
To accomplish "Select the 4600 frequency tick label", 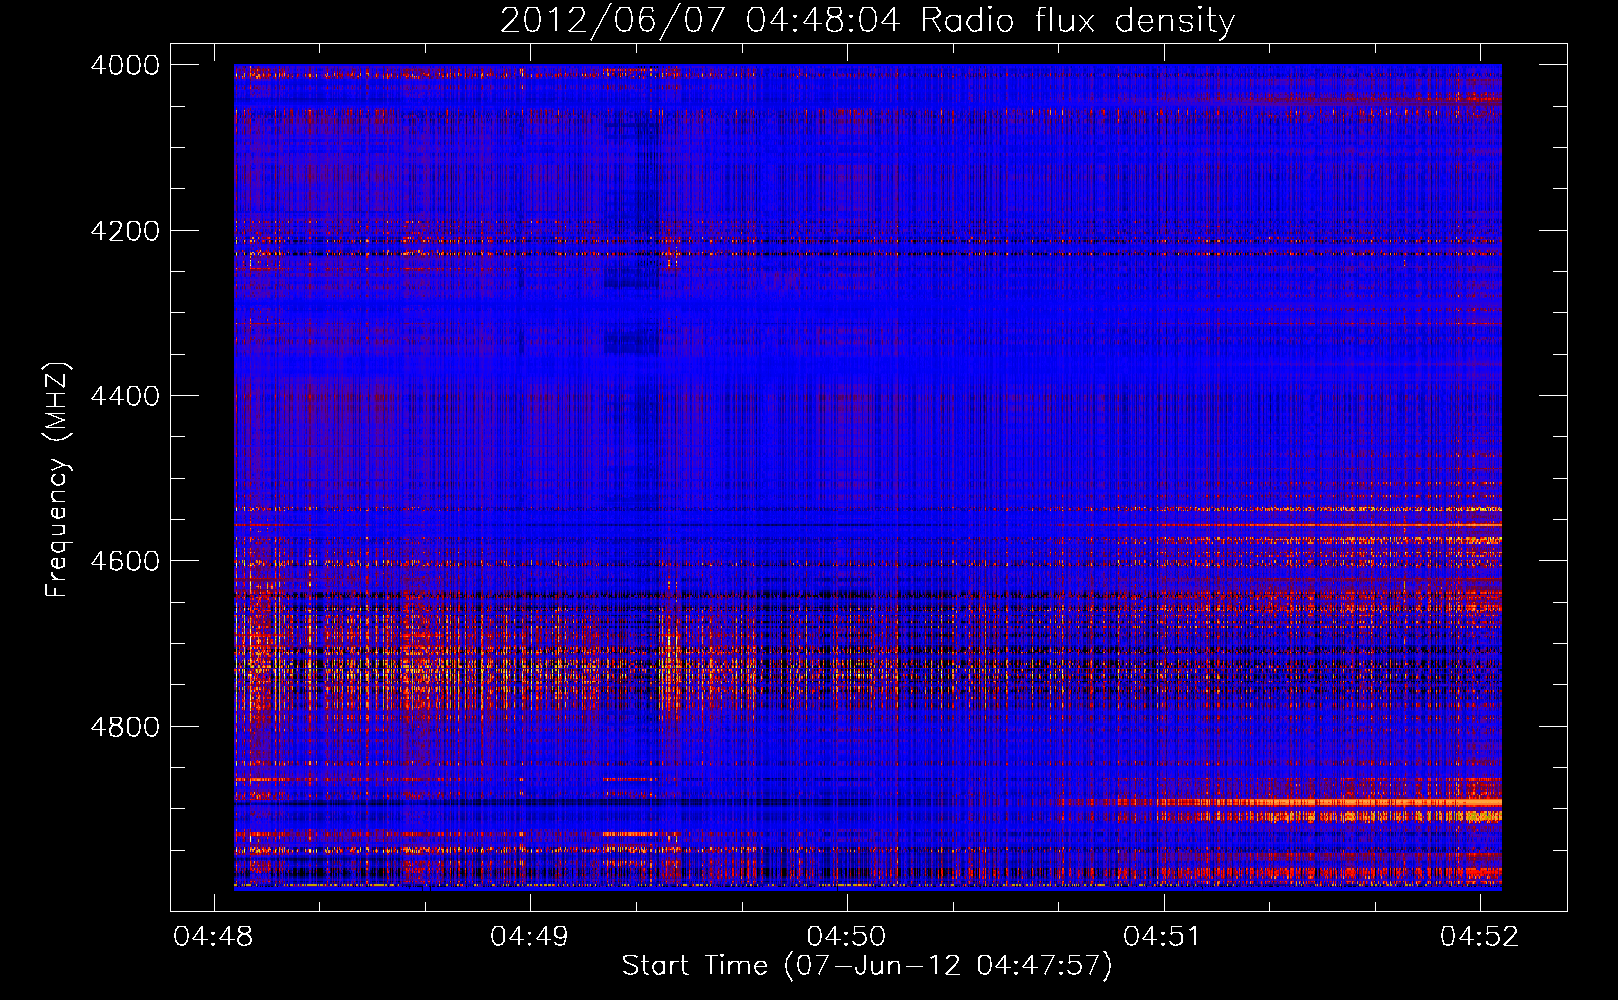I will (125, 561).
